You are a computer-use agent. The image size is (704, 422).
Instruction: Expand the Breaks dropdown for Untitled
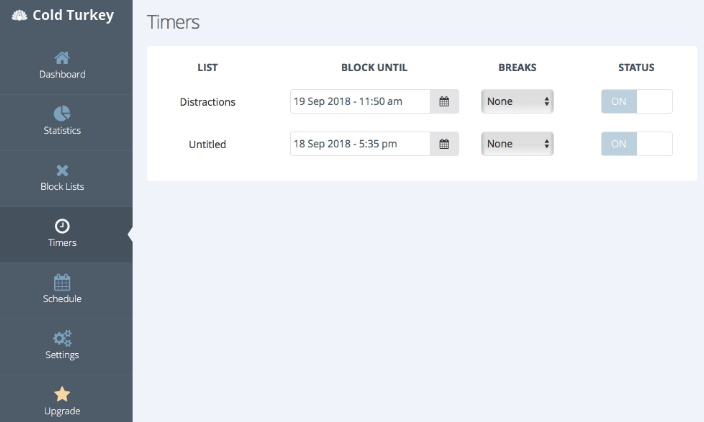[517, 144]
